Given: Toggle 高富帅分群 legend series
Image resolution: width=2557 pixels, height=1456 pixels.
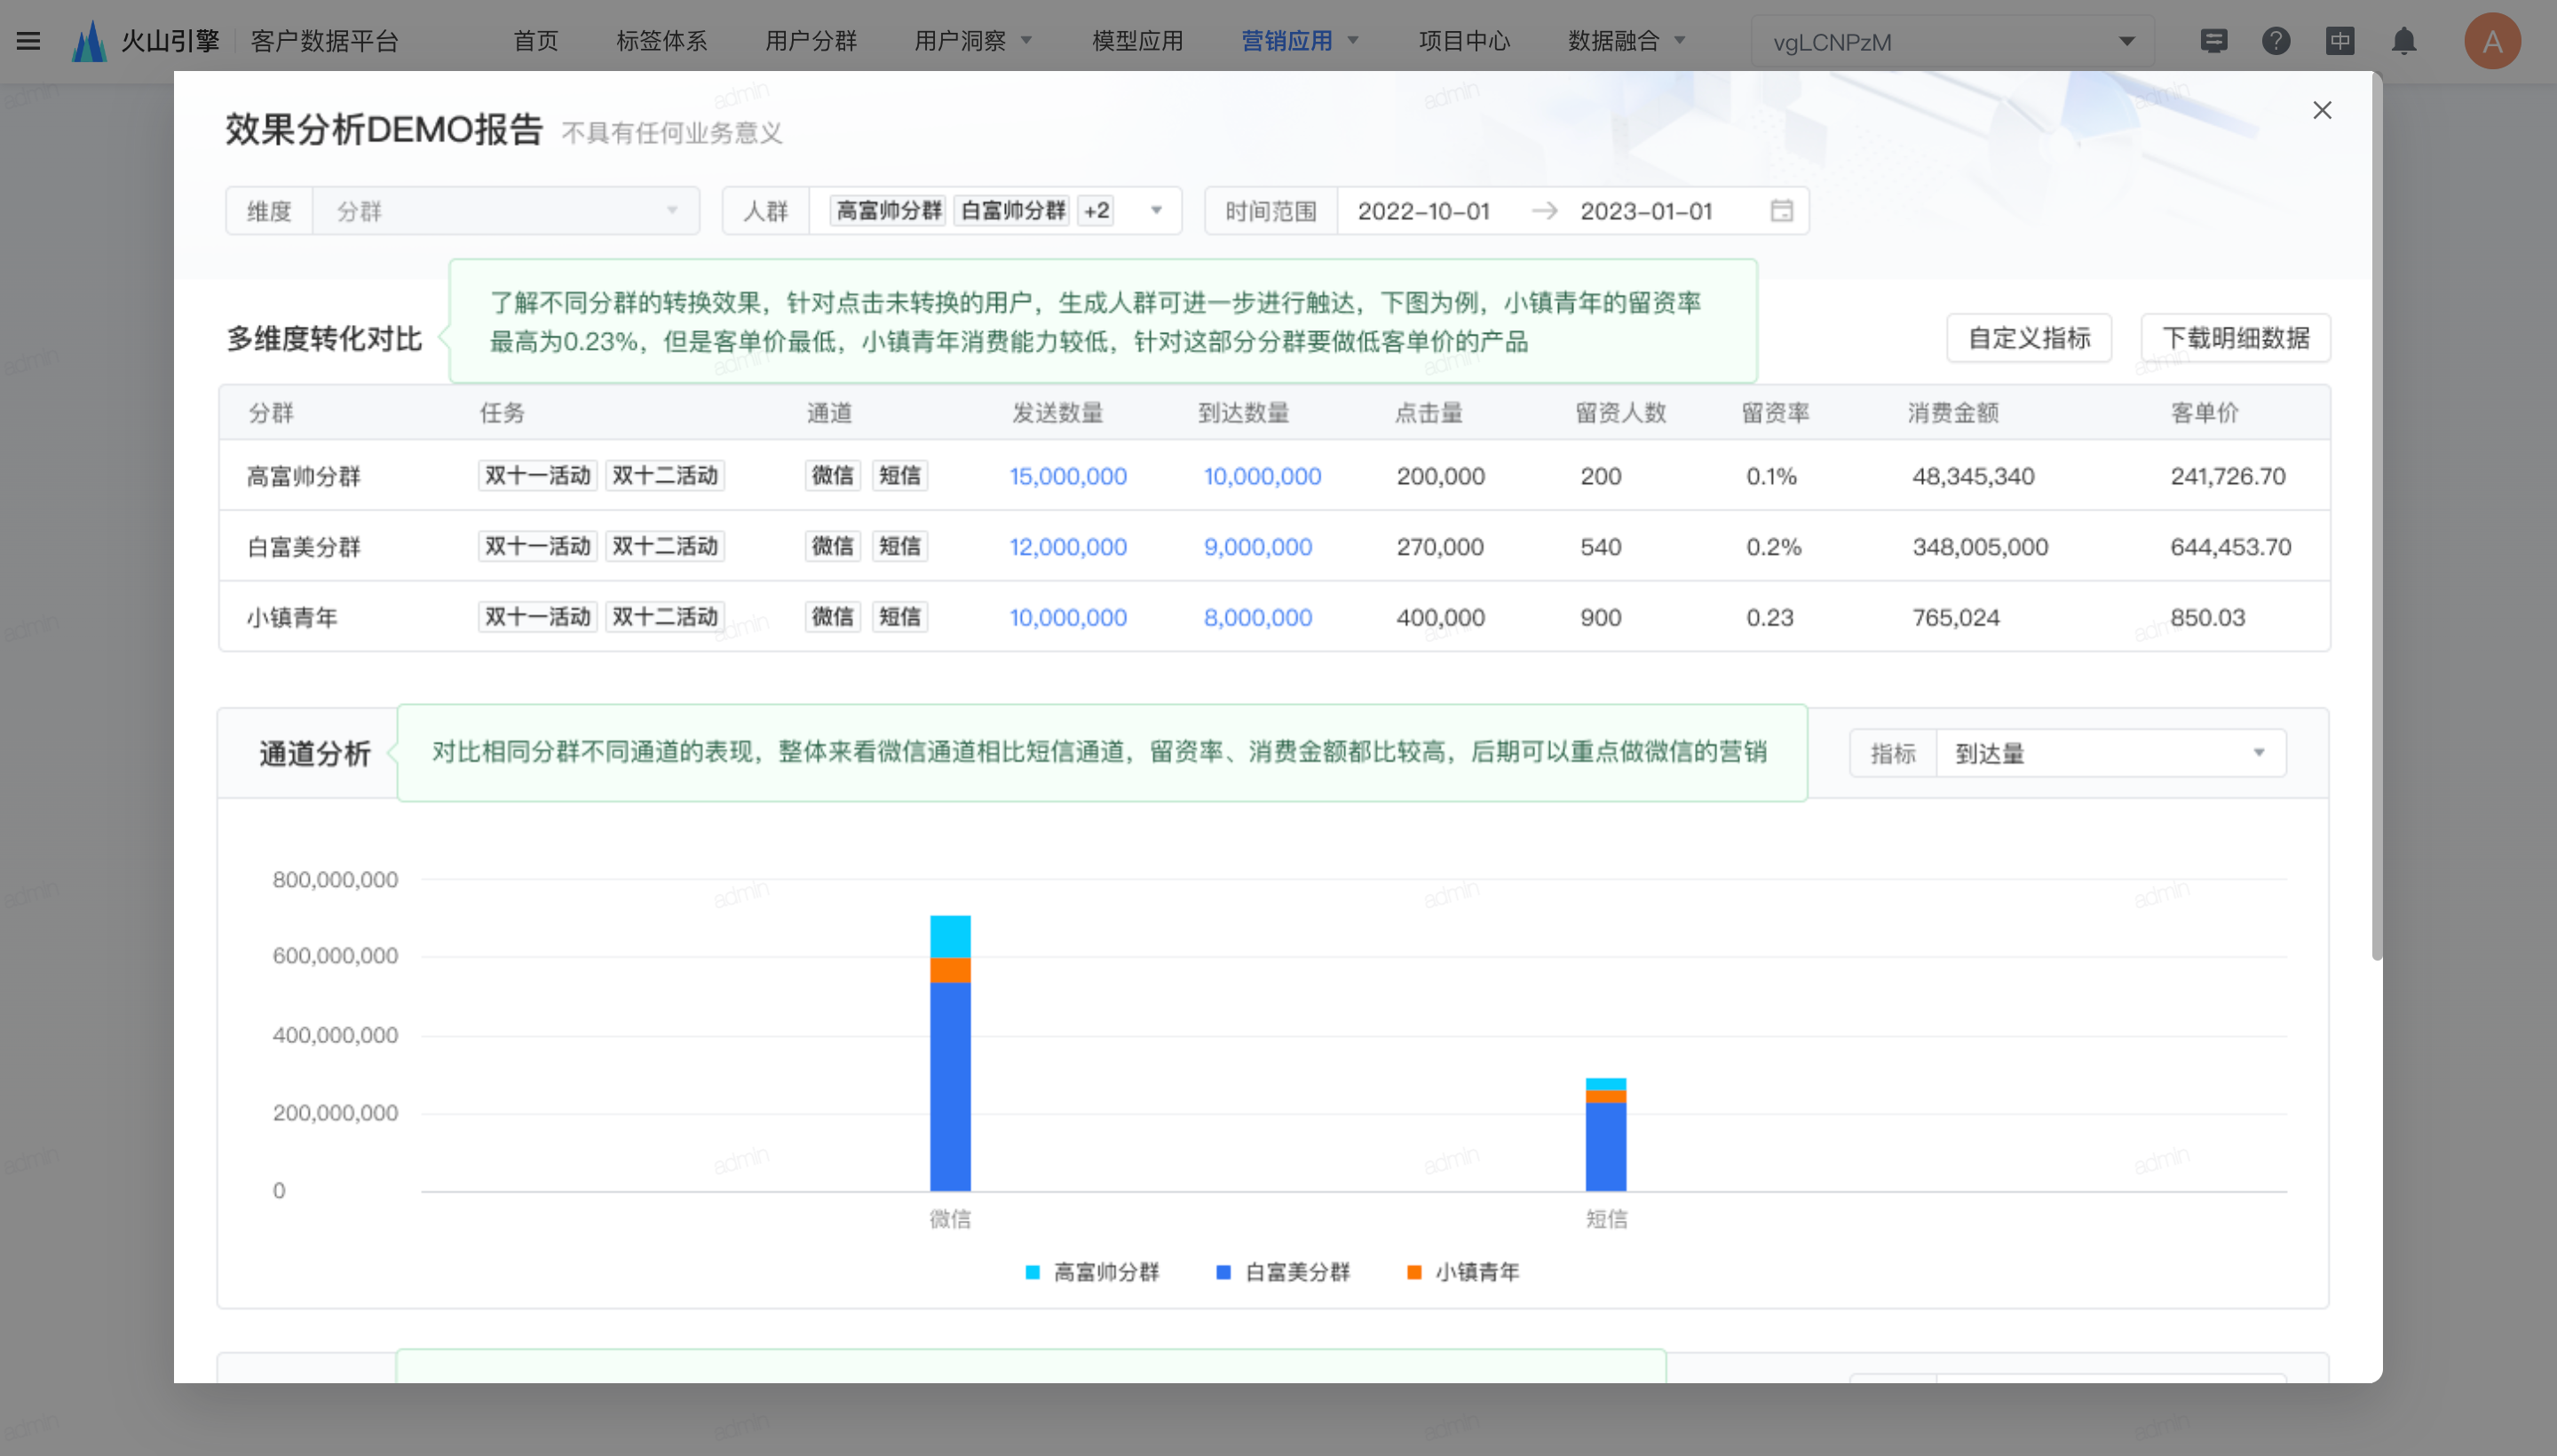Looking at the screenshot, I should coord(1092,1272).
